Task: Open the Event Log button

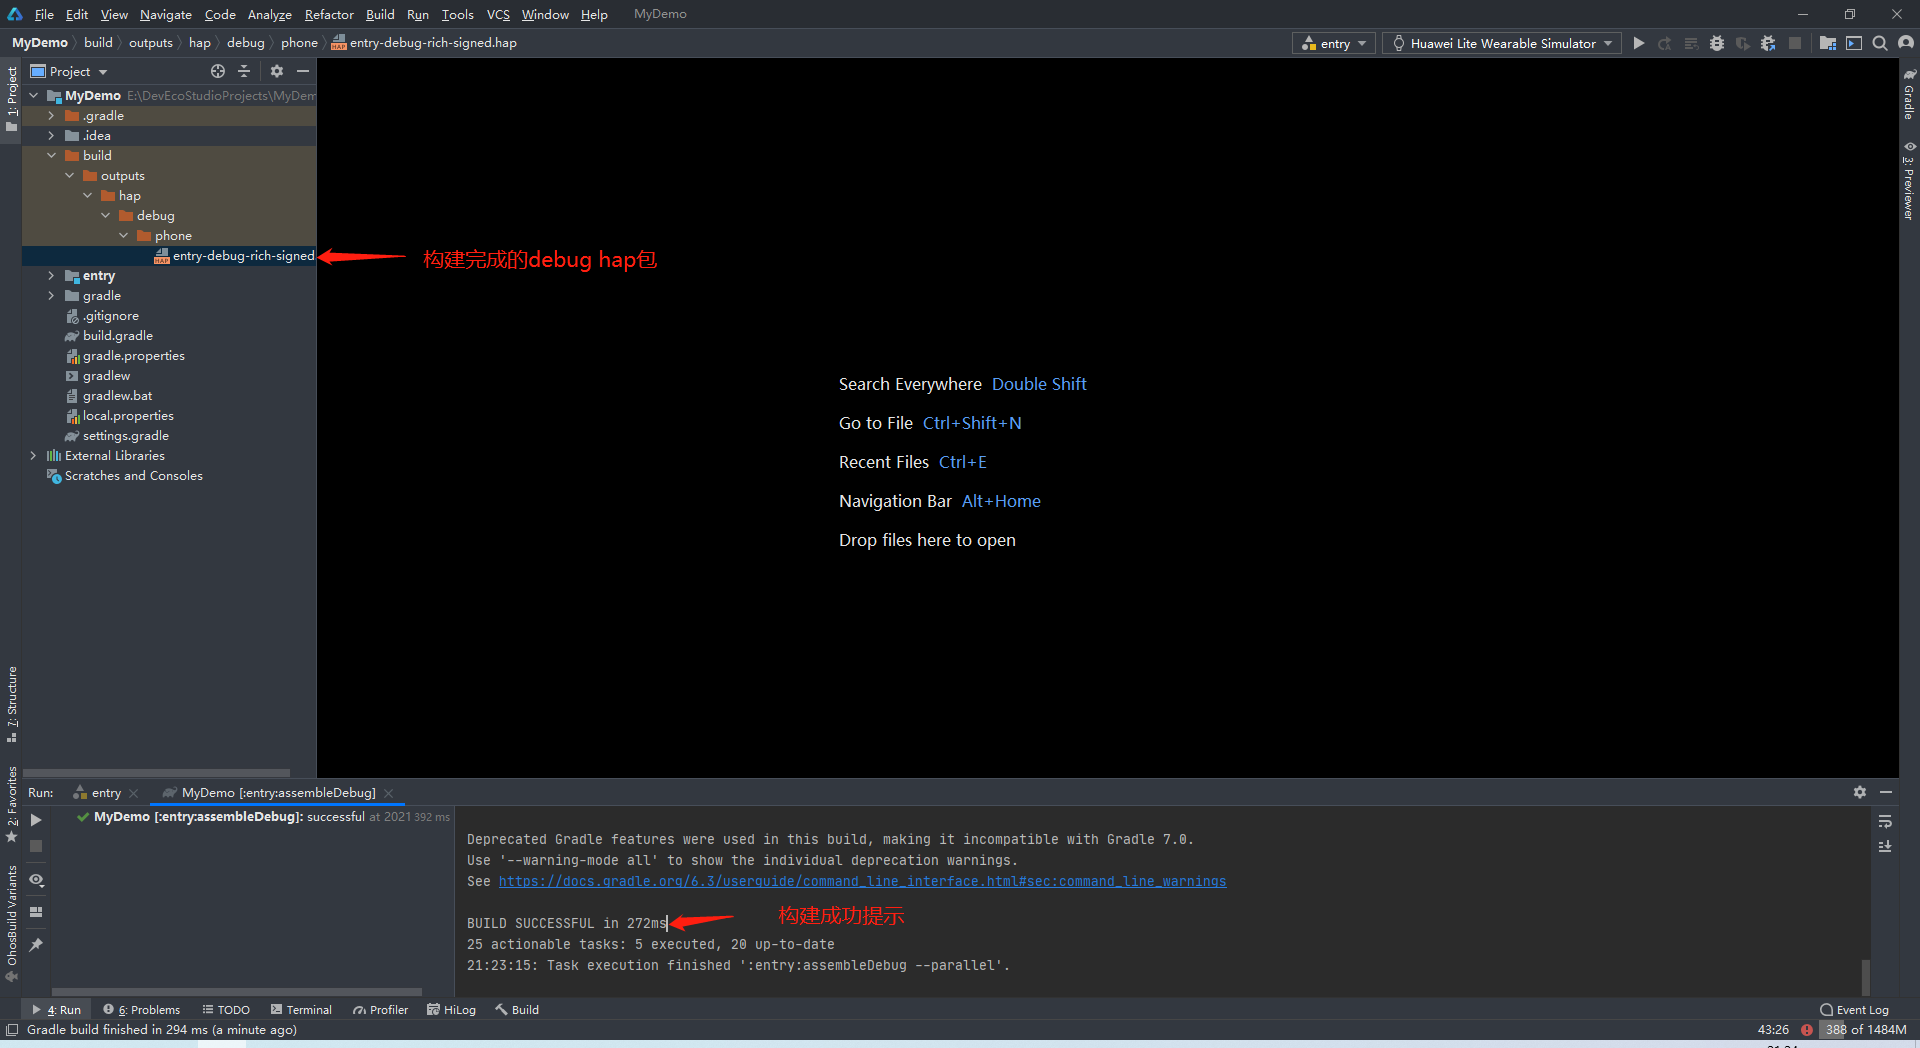Action: point(1854,1010)
